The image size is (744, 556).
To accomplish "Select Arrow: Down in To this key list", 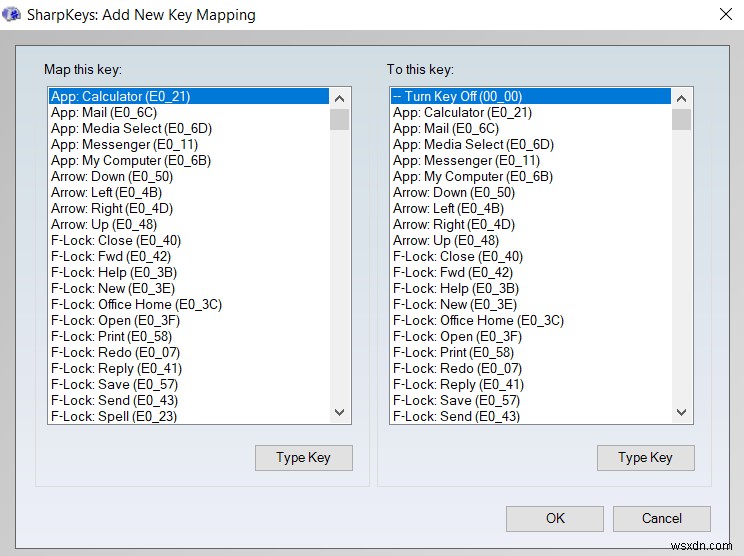I will coord(531,193).
